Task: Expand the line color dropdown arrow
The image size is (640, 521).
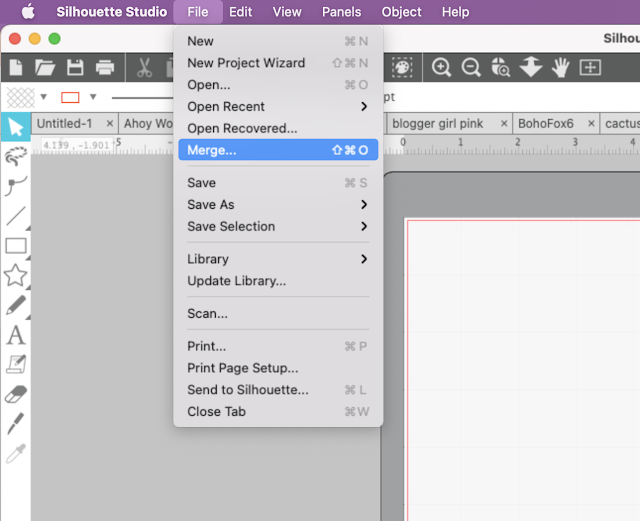Action: (93, 97)
